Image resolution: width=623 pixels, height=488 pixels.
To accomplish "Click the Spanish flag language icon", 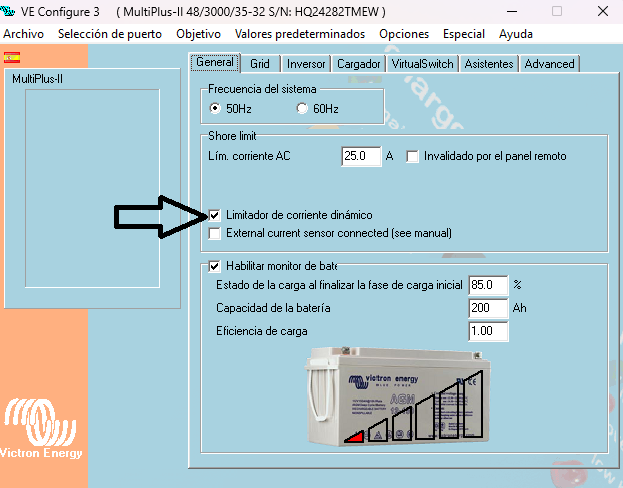I will (12, 58).
